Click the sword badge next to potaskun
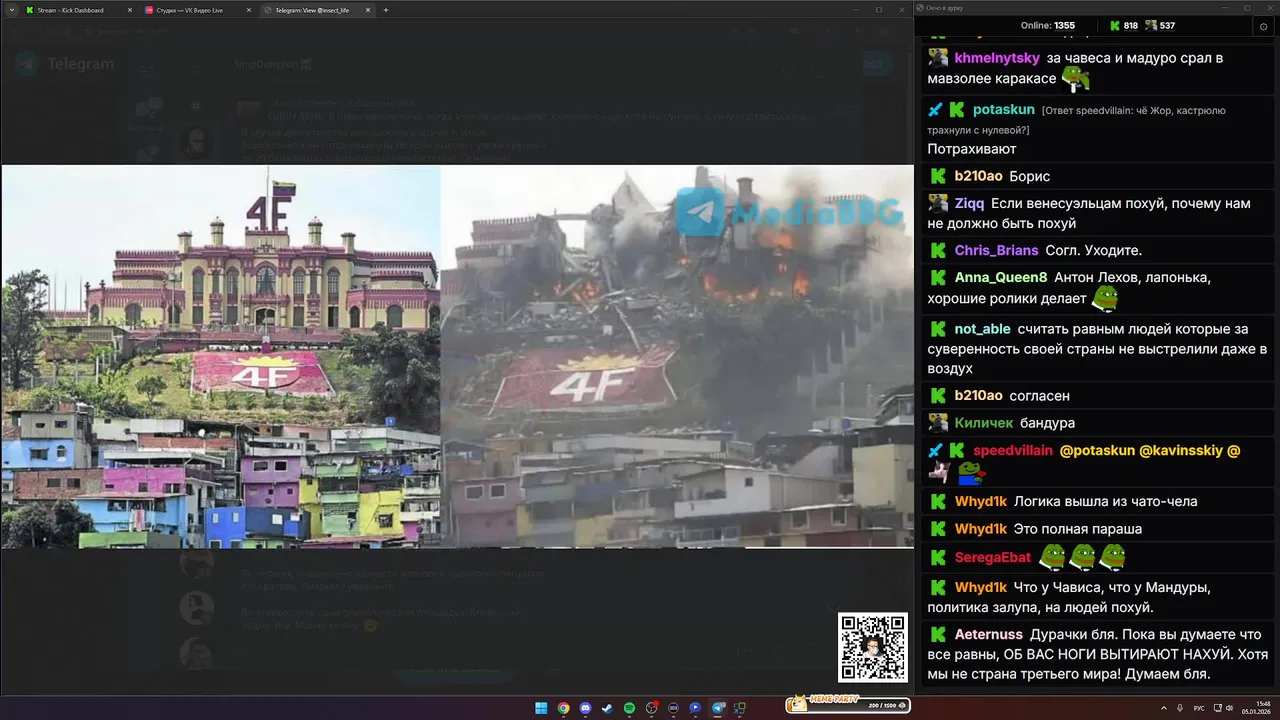The image size is (1280, 720). coord(935,110)
